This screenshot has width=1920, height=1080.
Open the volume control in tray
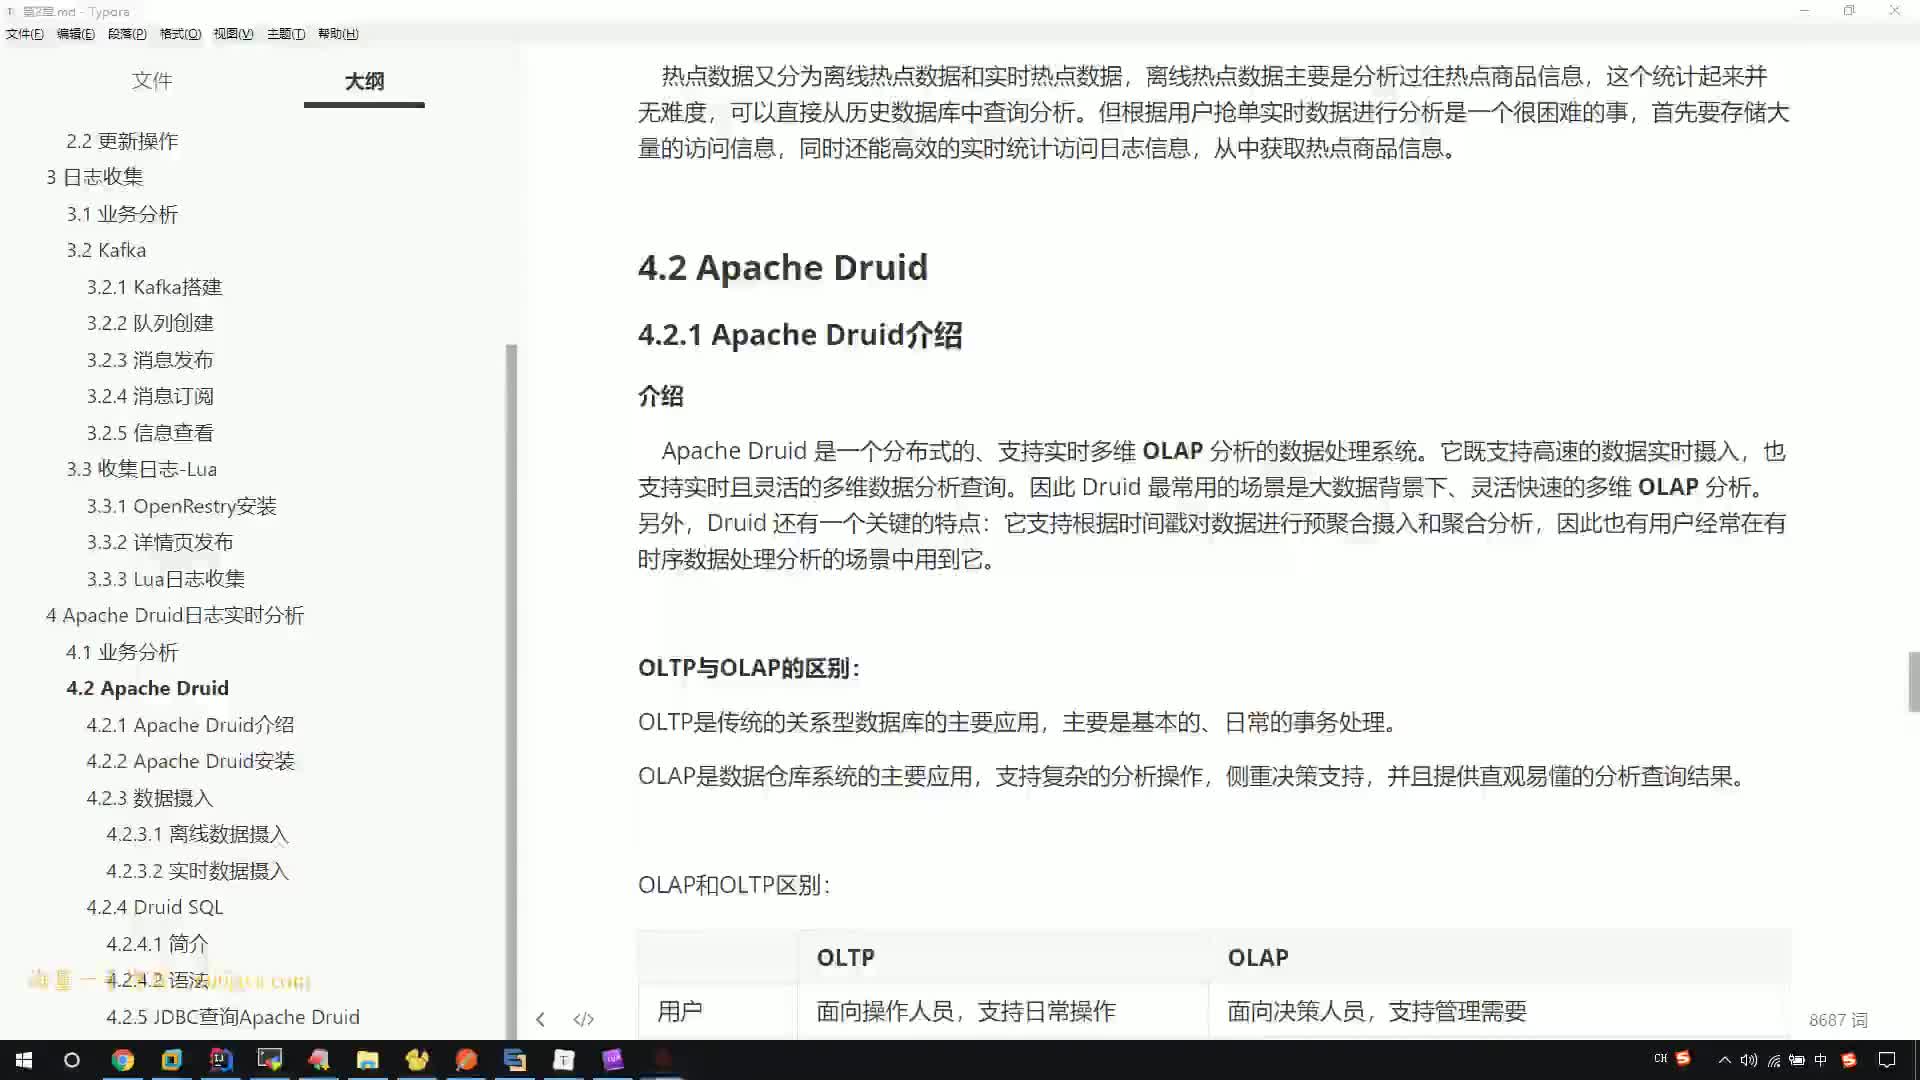(1748, 1060)
